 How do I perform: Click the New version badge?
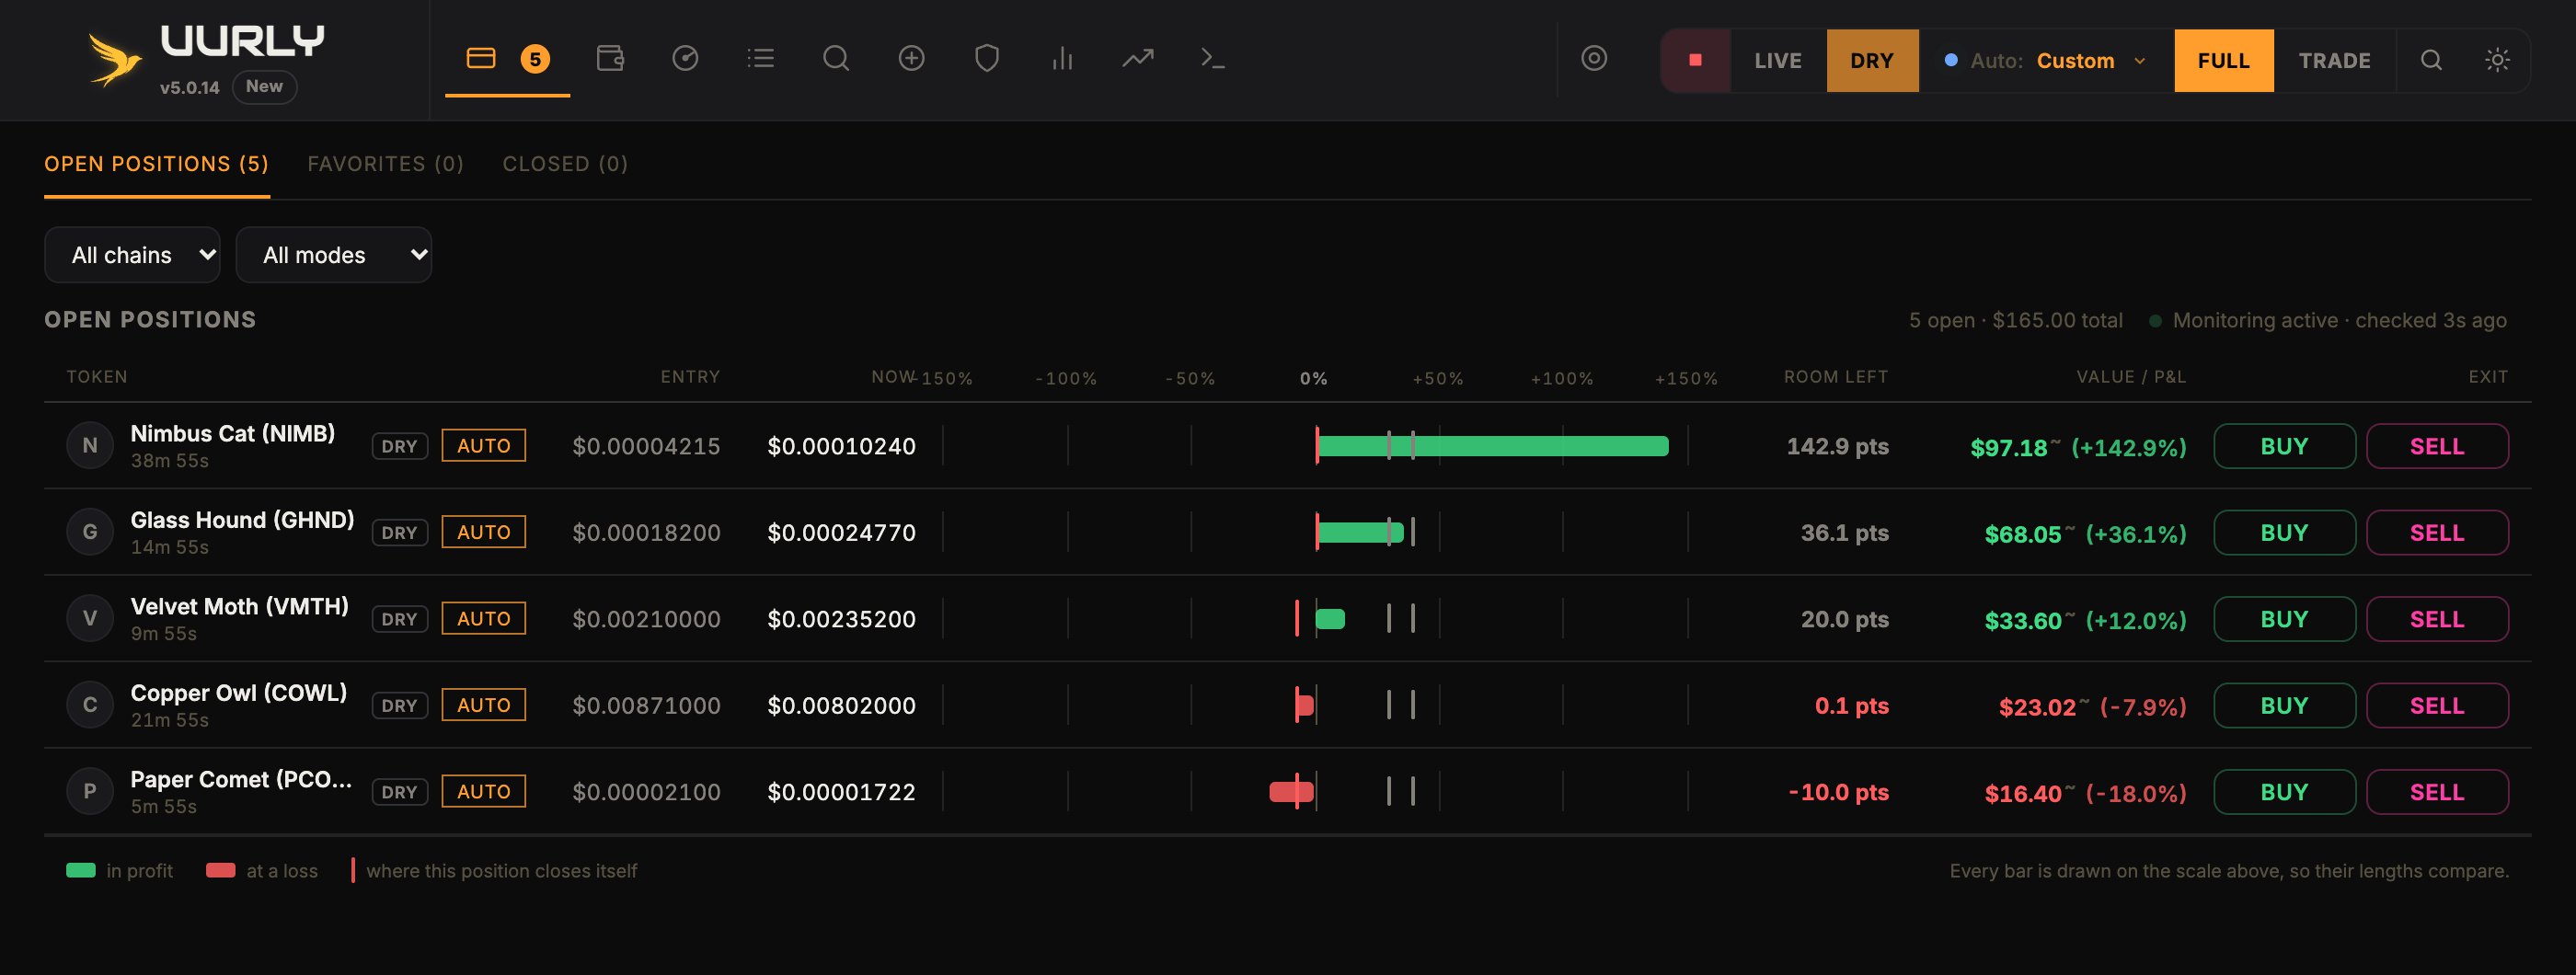click(x=264, y=87)
